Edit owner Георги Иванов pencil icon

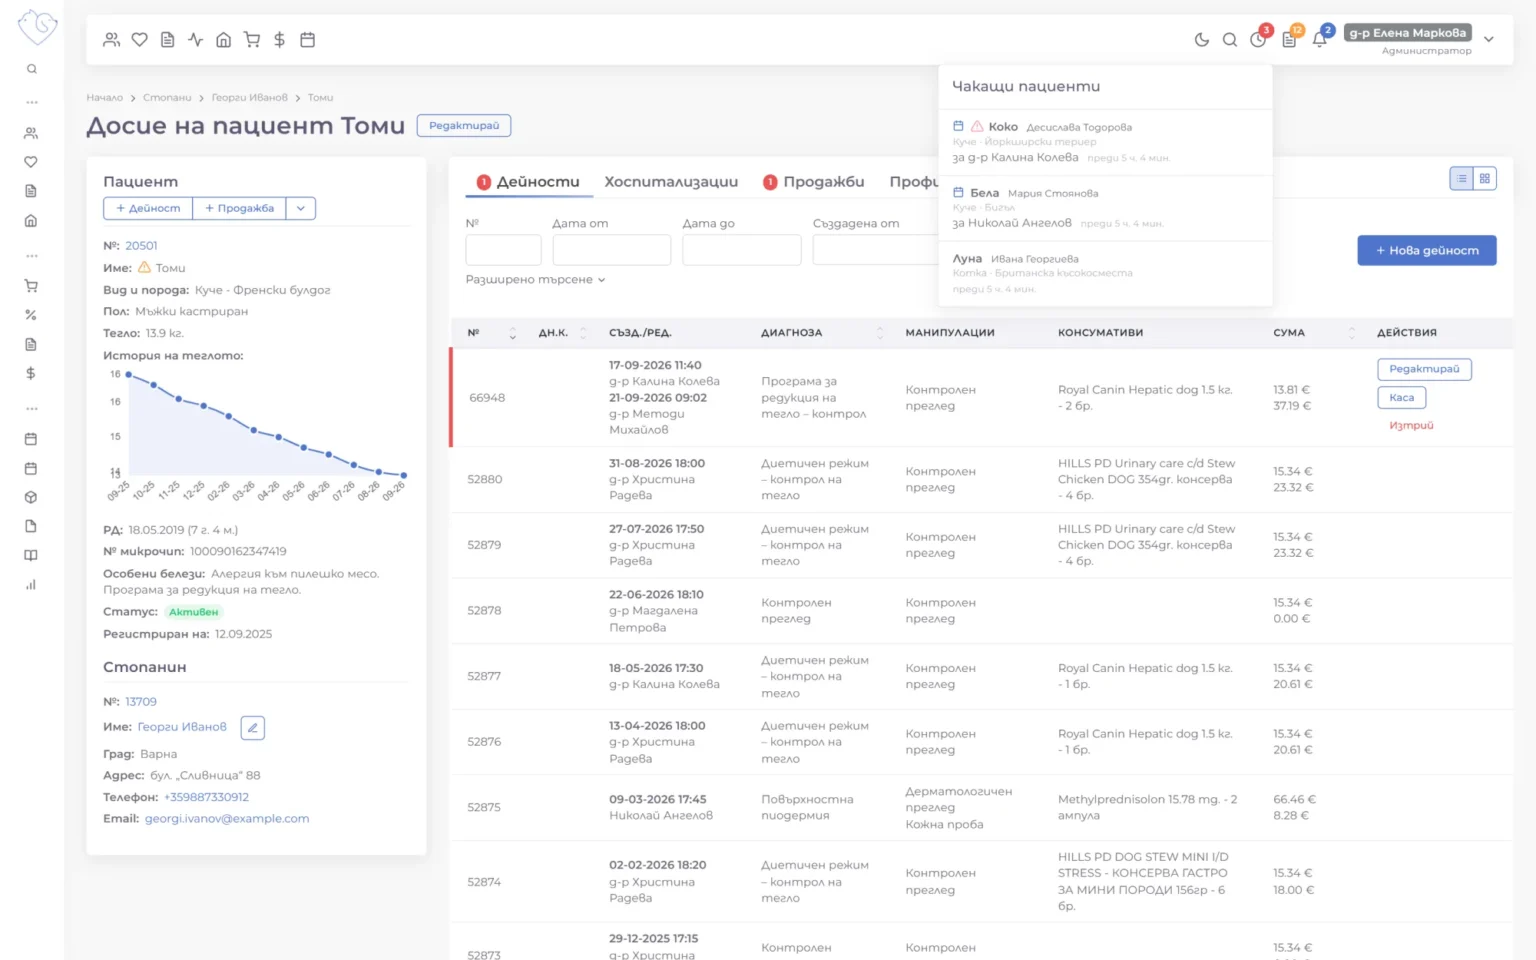click(253, 728)
